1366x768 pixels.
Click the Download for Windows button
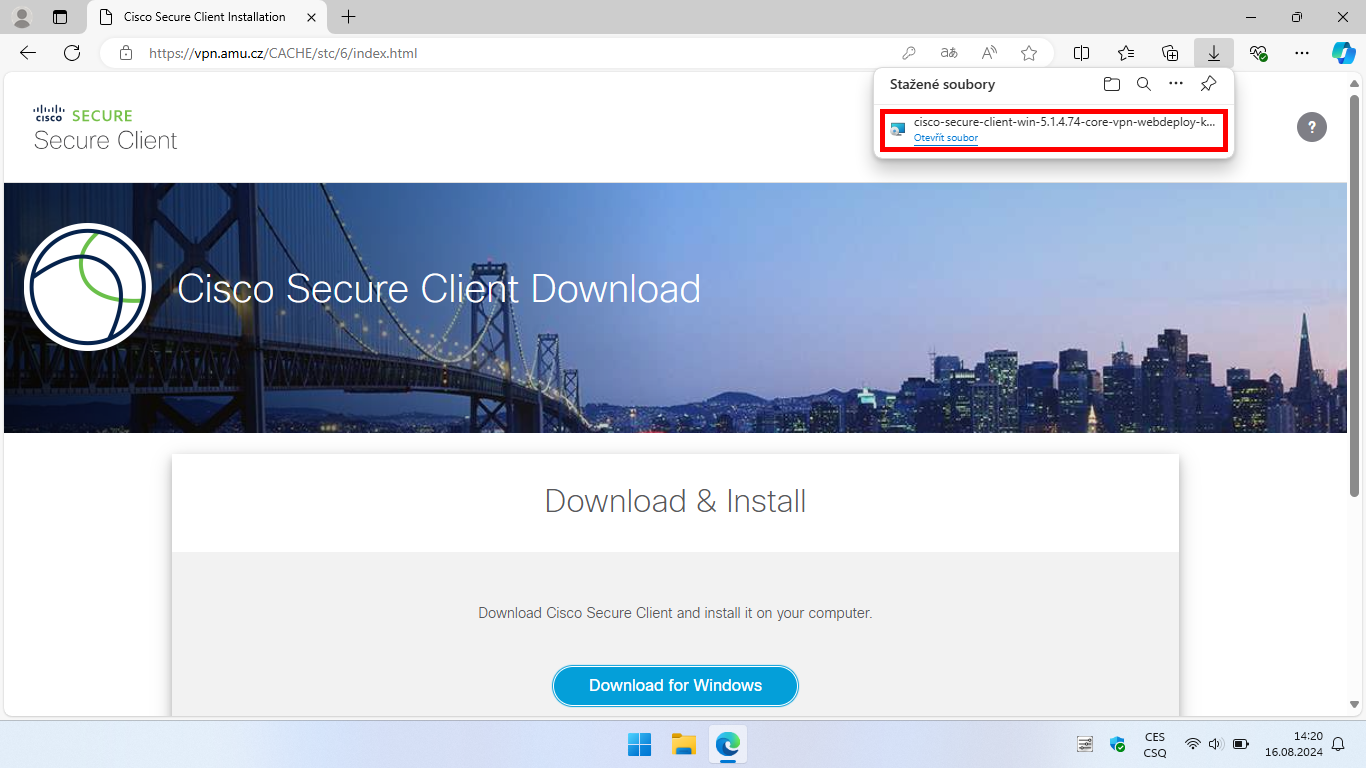(x=675, y=685)
